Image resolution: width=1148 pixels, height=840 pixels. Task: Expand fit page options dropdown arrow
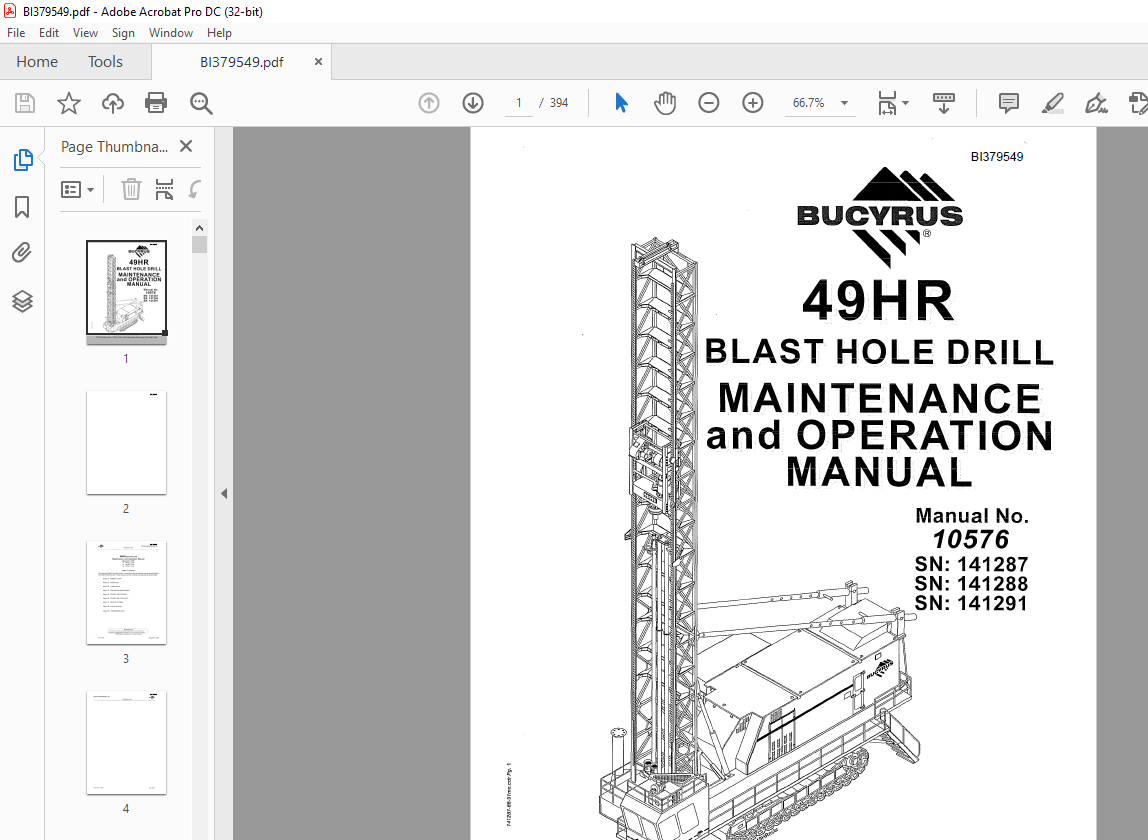(x=906, y=103)
